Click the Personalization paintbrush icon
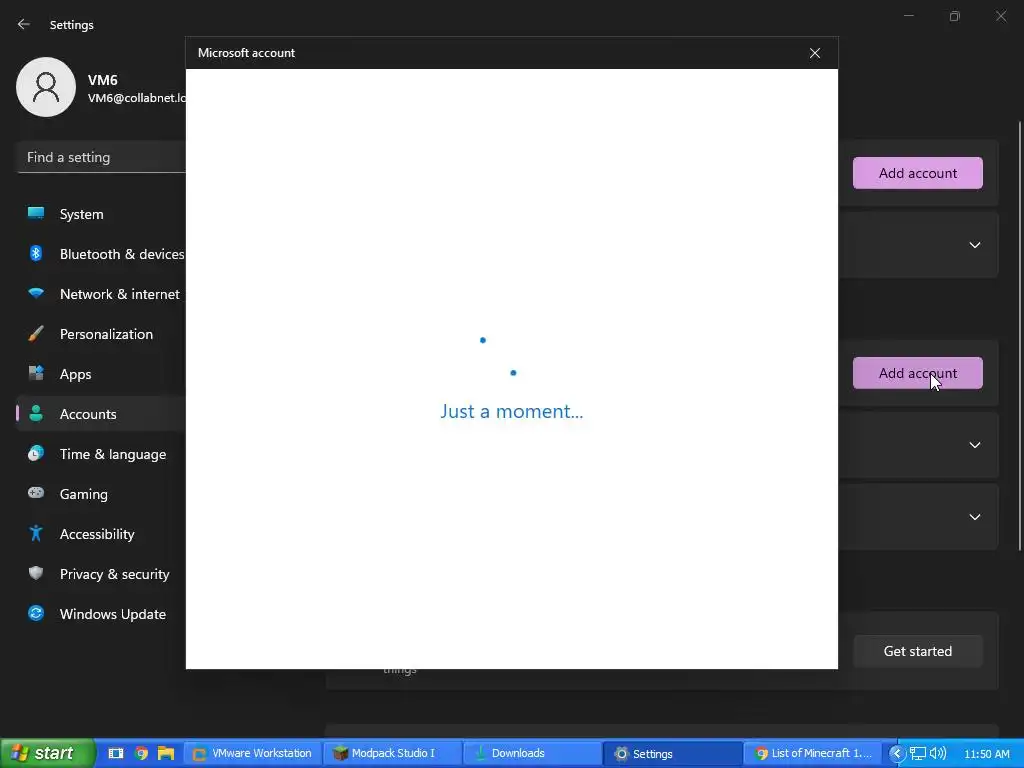The height and width of the screenshot is (768, 1024). click(36, 334)
